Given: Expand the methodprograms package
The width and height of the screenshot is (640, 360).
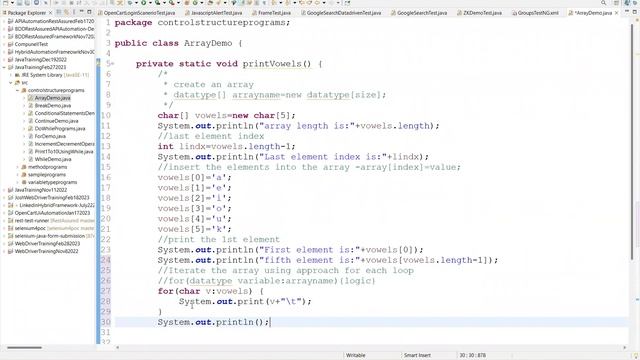Looking at the screenshot, I should click(x=18, y=167).
